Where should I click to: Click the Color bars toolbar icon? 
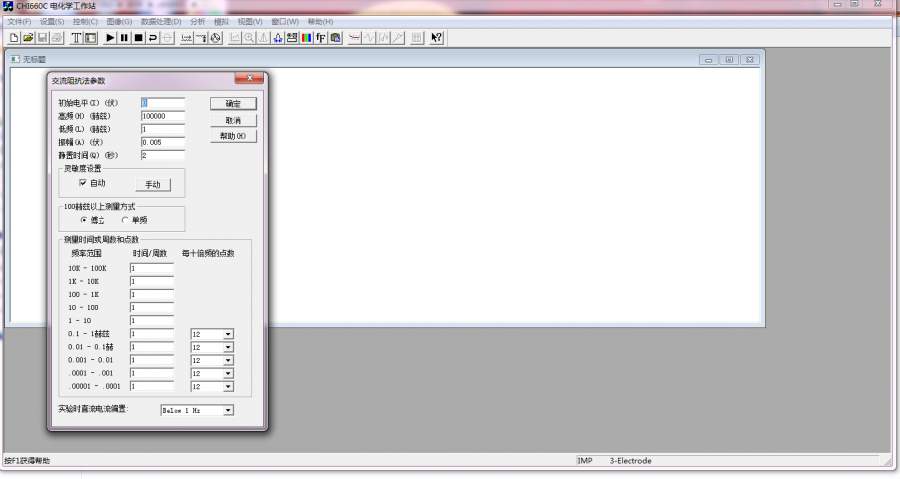click(307, 38)
